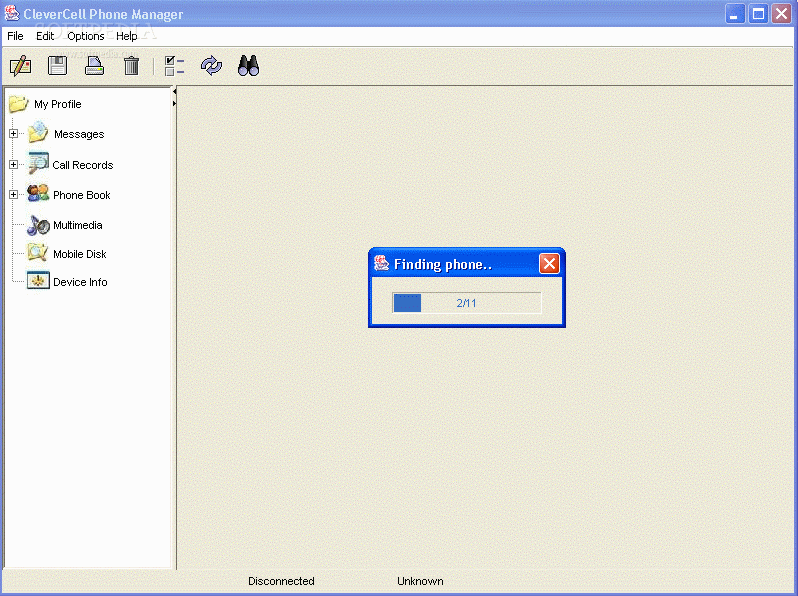Expand the Phone Book tree node
This screenshot has width=798, height=596.
point(13,195)
